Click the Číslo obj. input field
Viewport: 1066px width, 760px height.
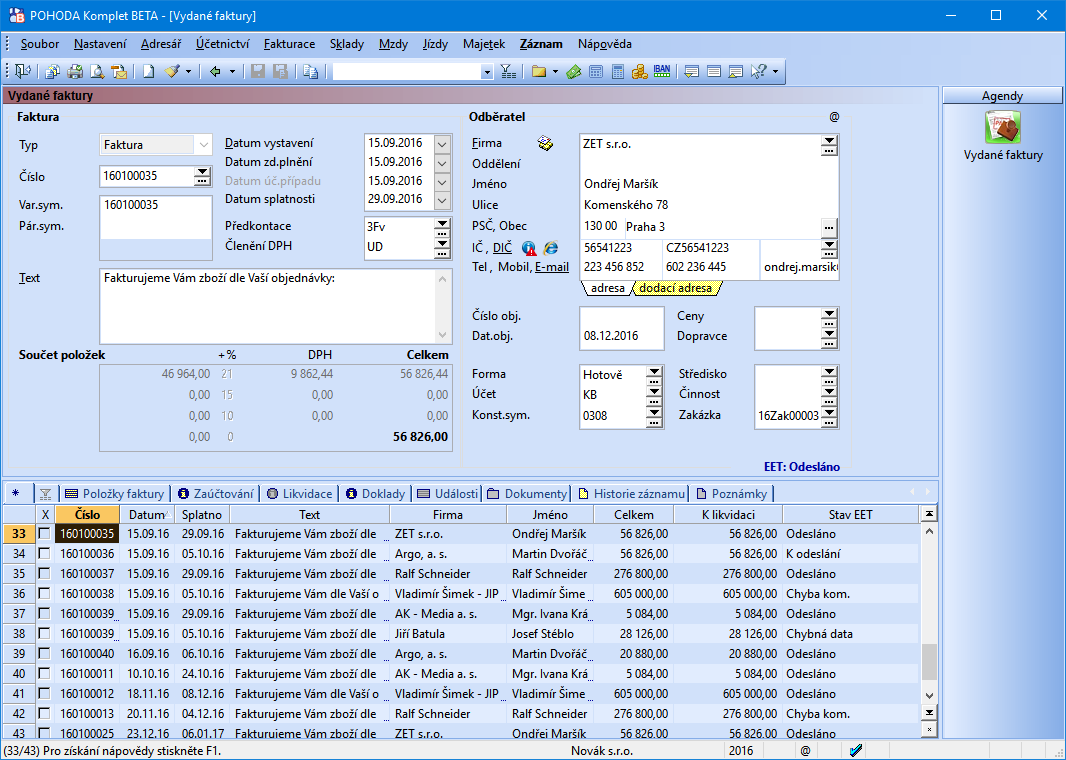(x=621, y=316)
